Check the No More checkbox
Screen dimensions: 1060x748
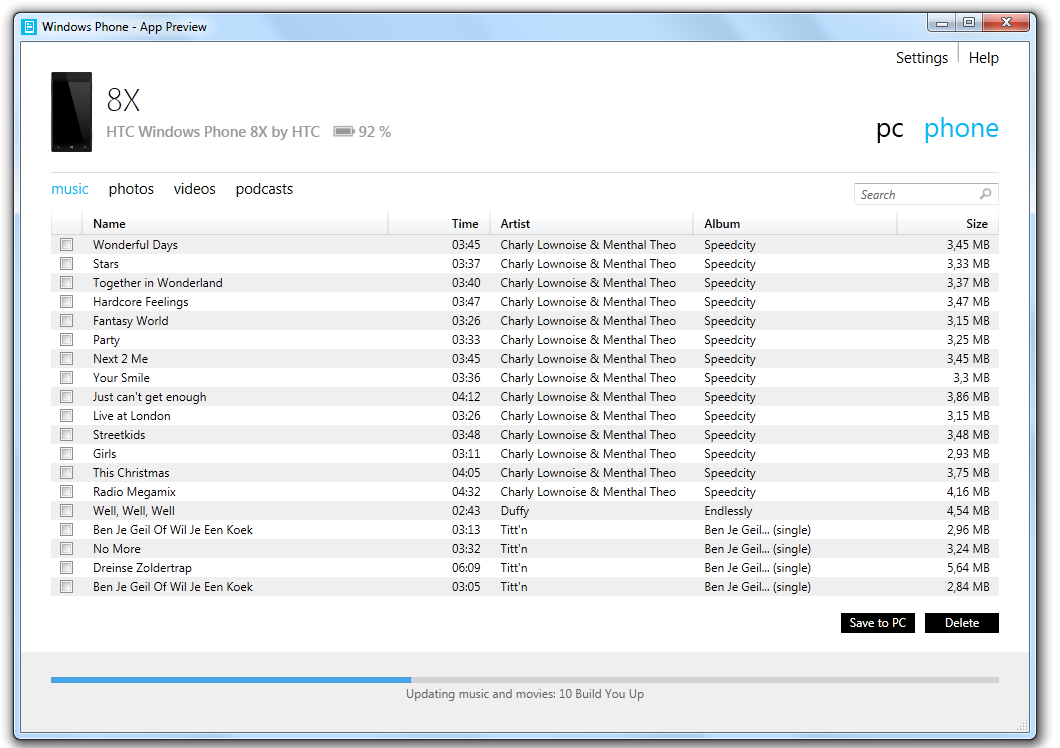pos(66,548)
